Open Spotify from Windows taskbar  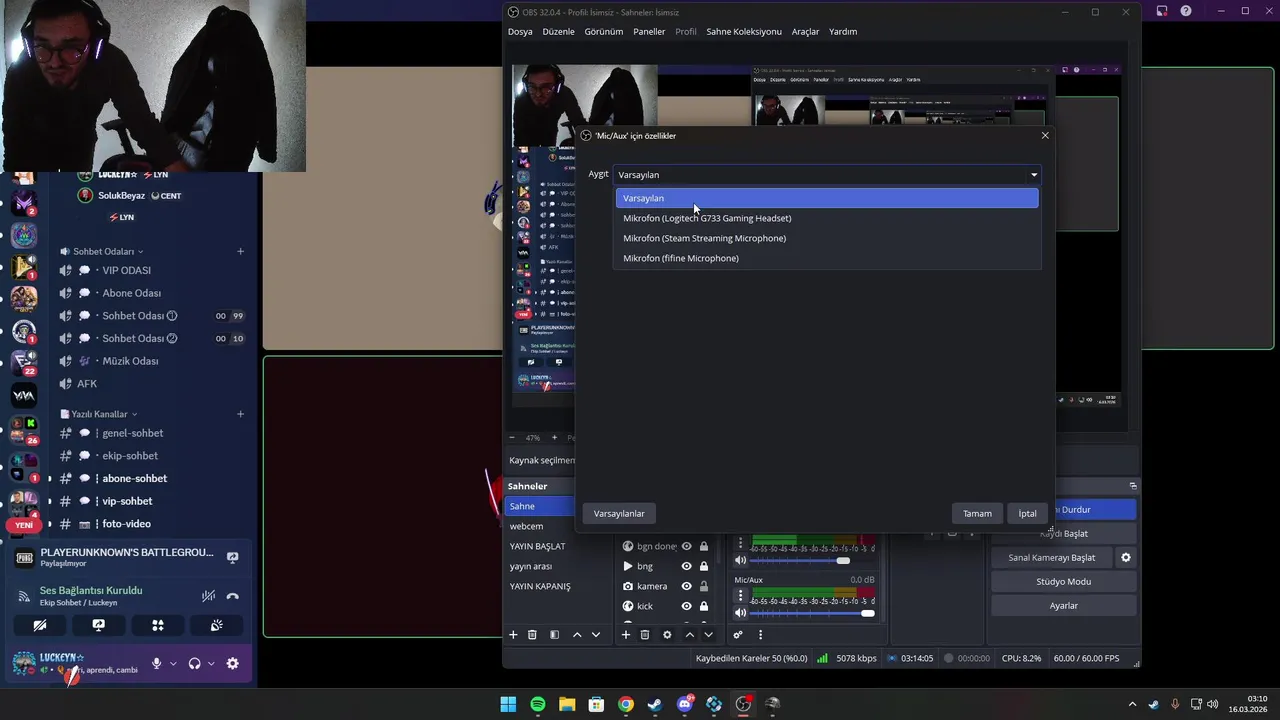538,704
